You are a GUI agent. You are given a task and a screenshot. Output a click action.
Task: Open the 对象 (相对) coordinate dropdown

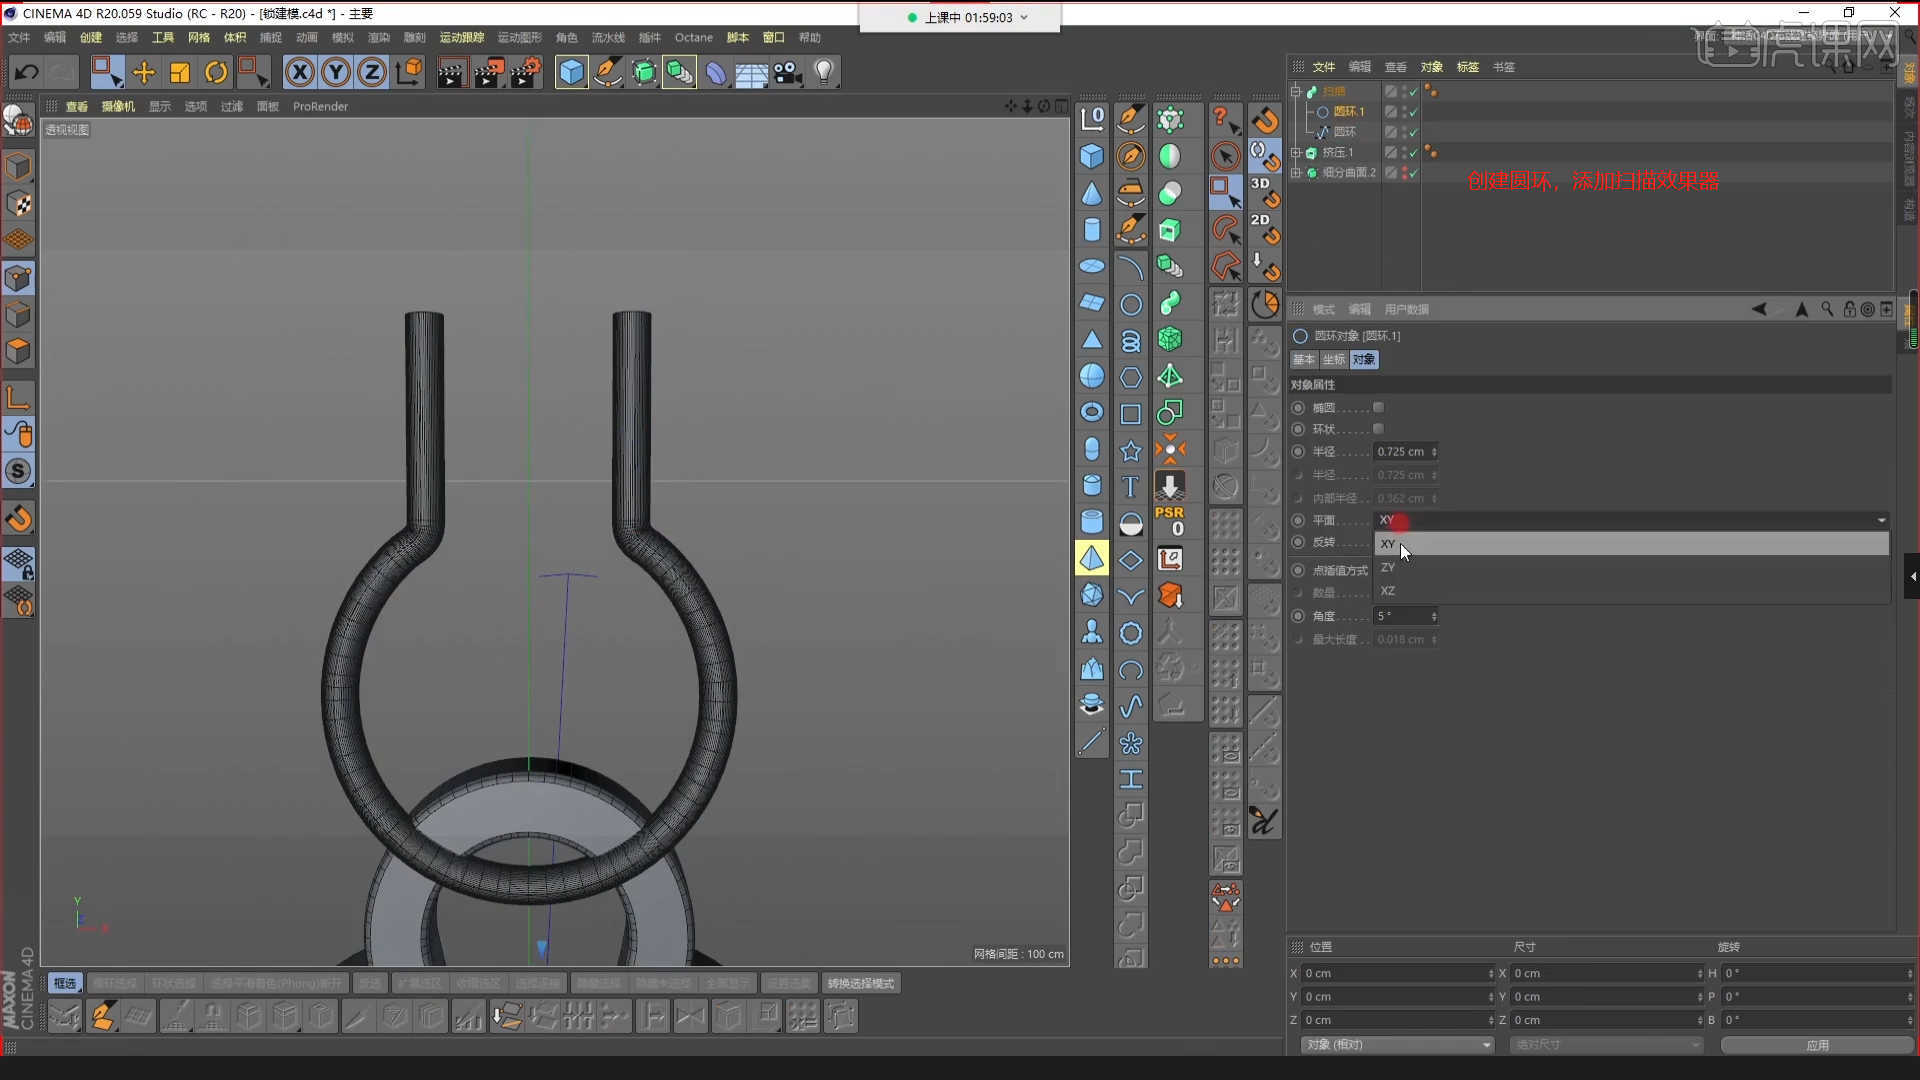click(1397, 1045)
